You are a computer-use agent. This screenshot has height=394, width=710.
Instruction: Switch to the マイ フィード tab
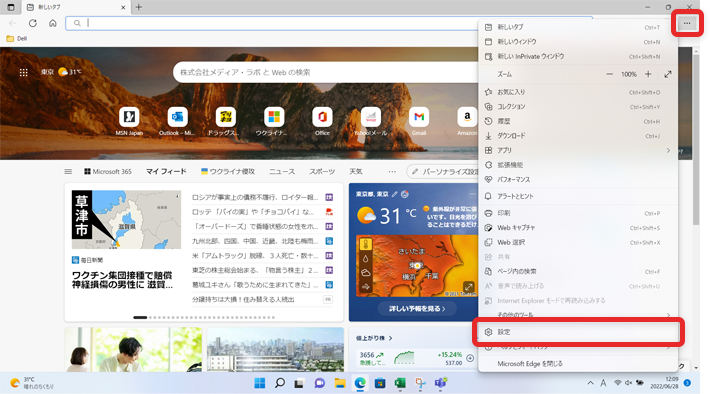(166, 172)
